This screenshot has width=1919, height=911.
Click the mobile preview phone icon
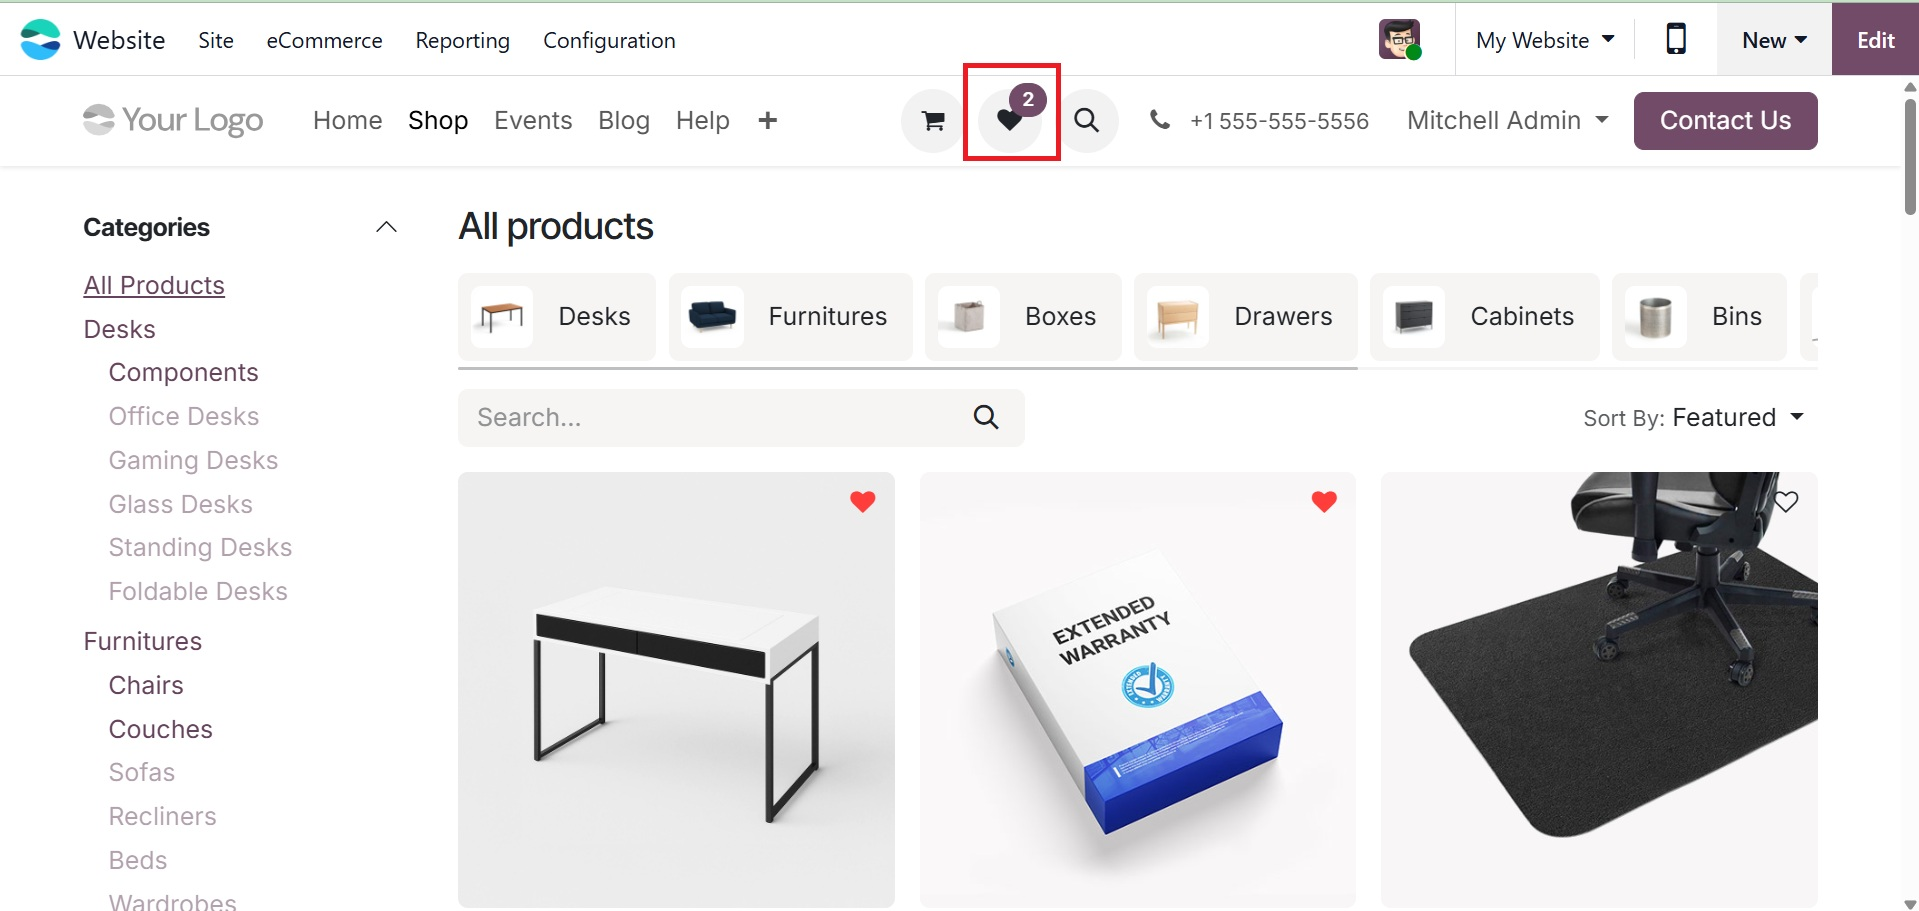(1676, 40)
